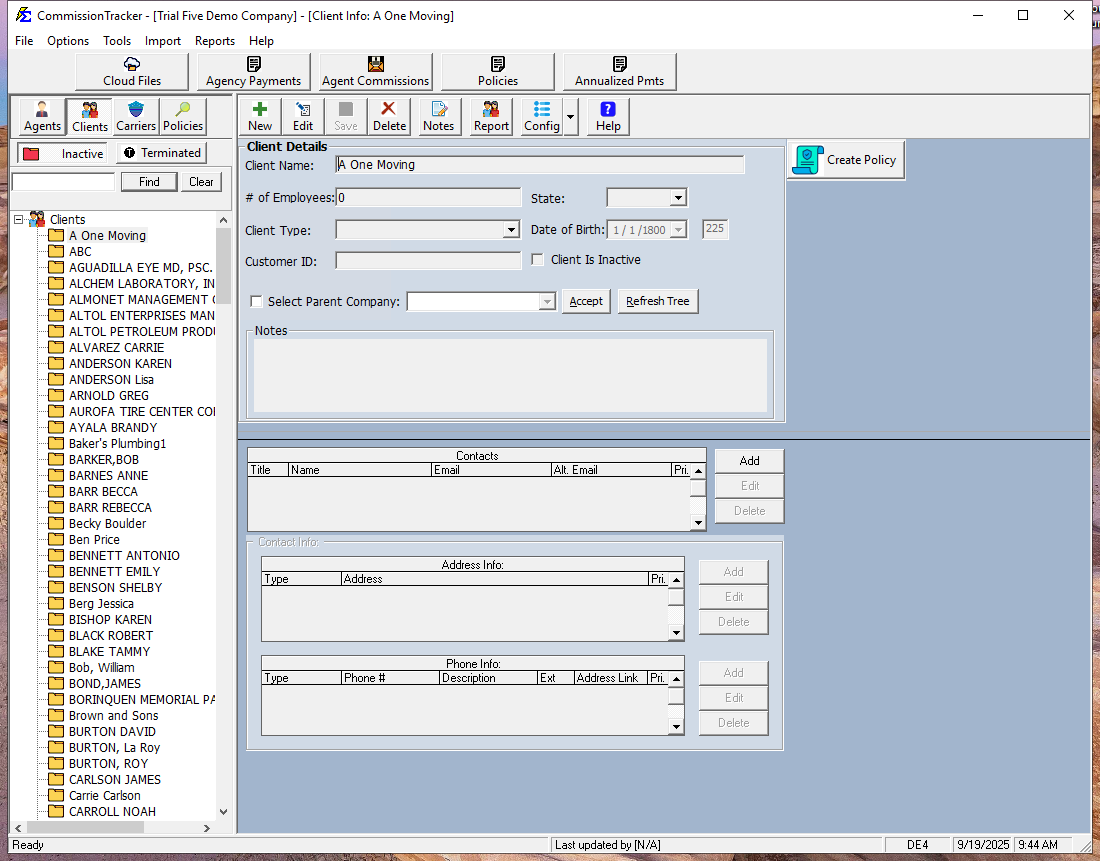
Task: Switch to the Agents panel icon
Action: tap(42, 116)
